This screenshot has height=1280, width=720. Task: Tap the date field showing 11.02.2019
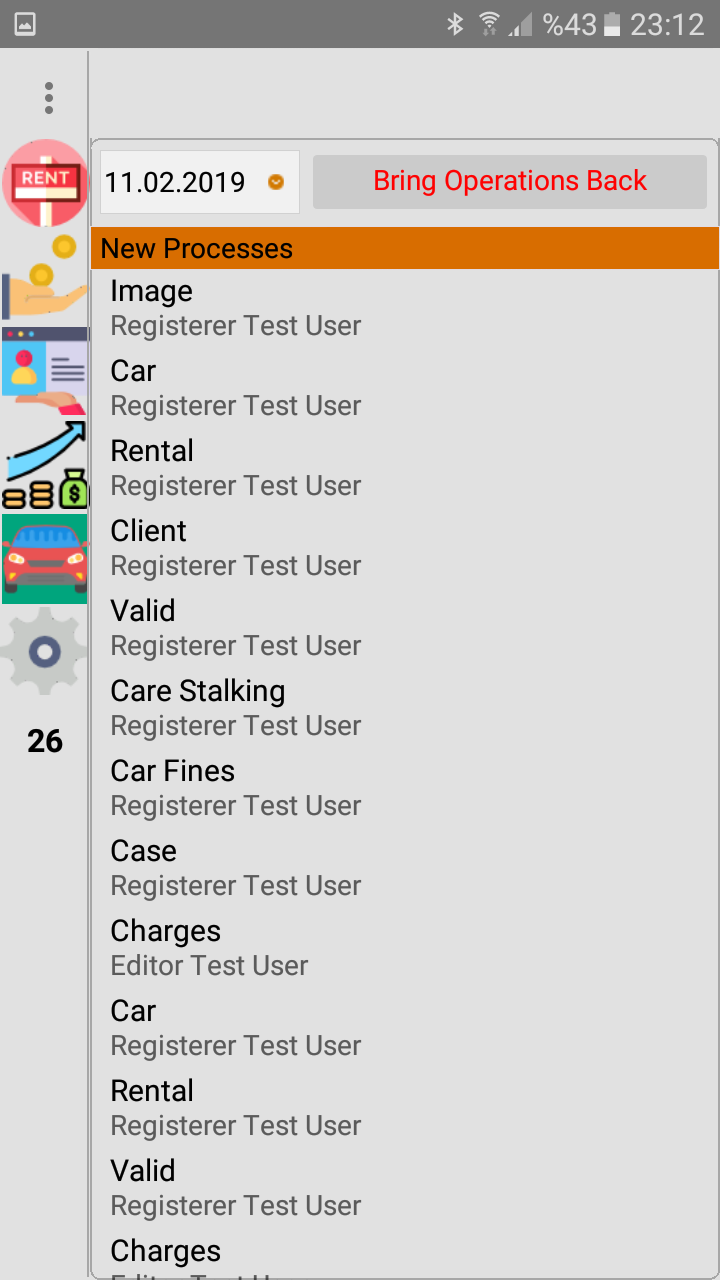point(175,183)
